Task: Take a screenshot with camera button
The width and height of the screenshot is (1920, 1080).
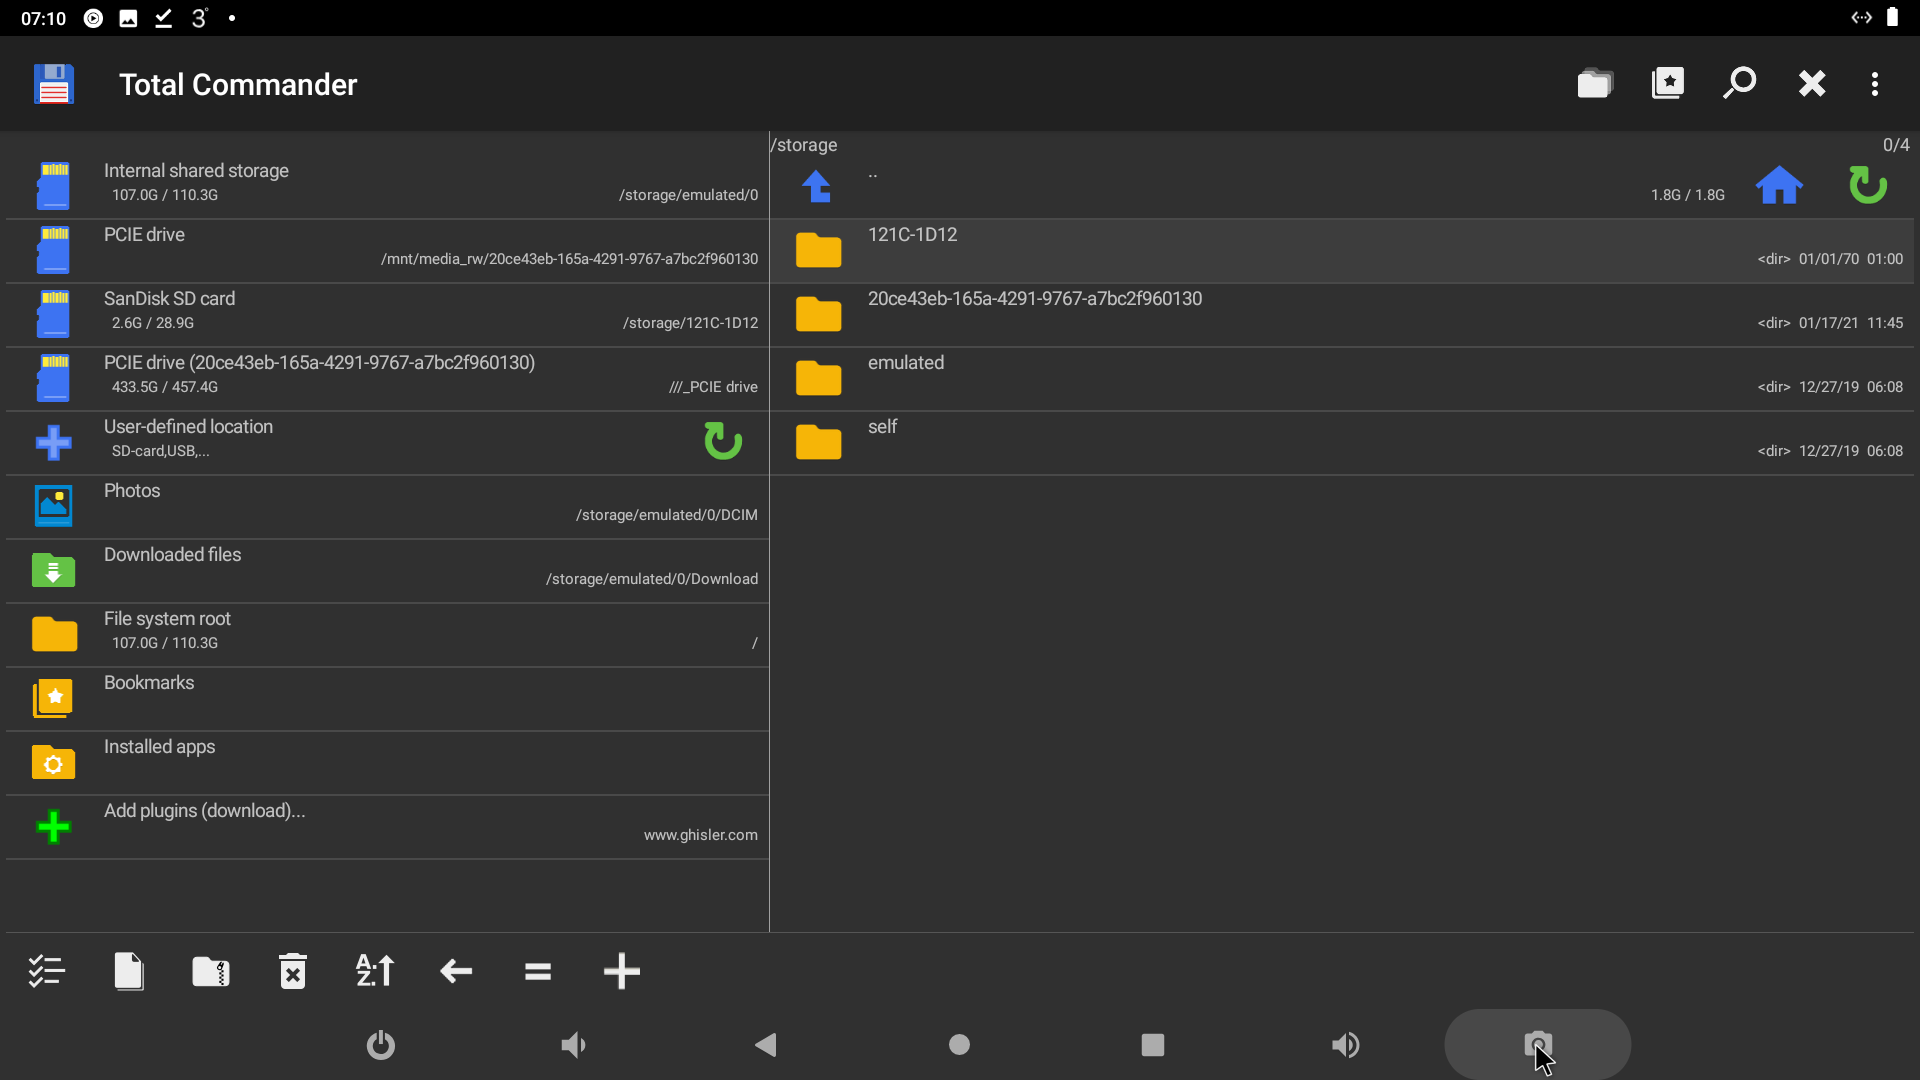Action: point(1538,1045)
